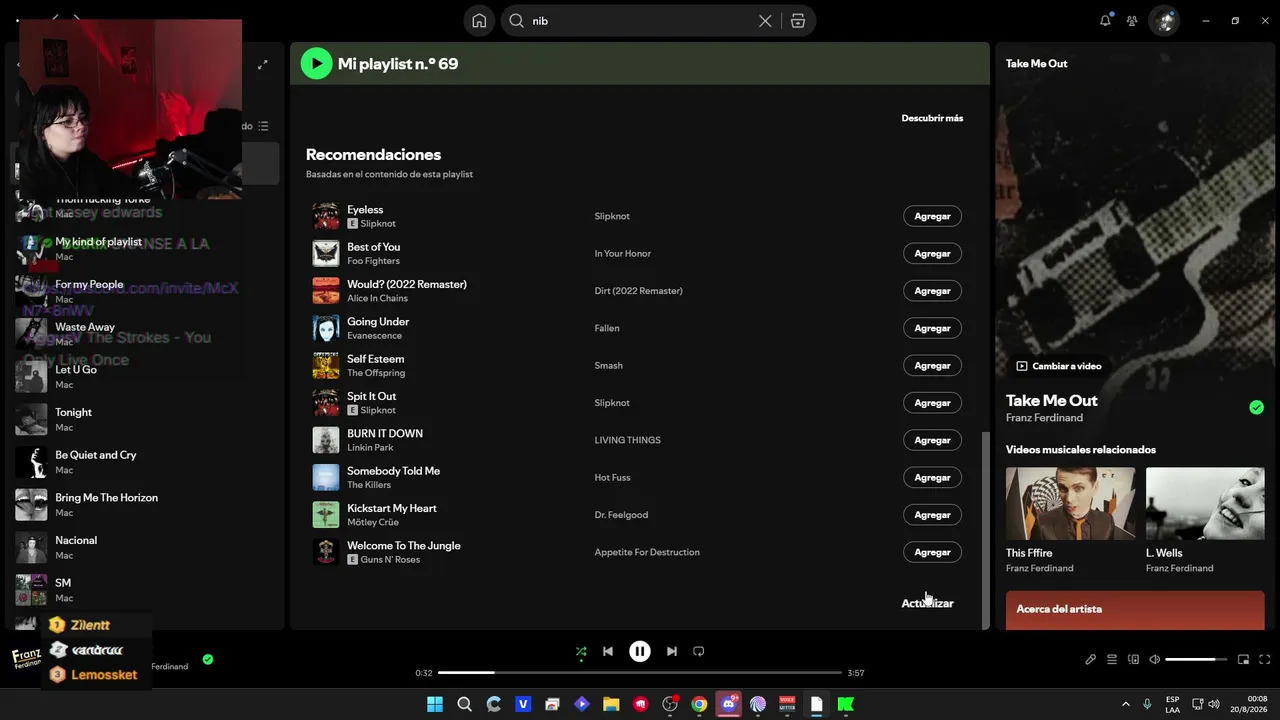Open Discord from the taskbar

click(729, 704)
